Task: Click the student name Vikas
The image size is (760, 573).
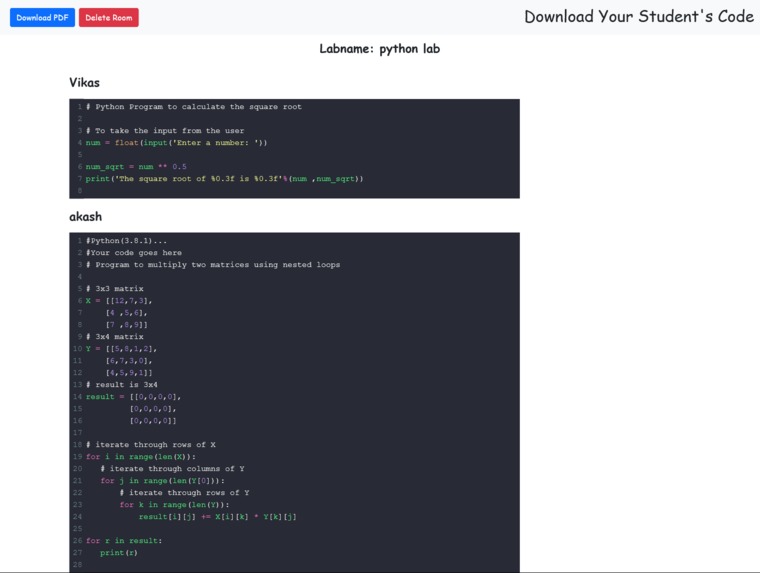Action: 84,82
